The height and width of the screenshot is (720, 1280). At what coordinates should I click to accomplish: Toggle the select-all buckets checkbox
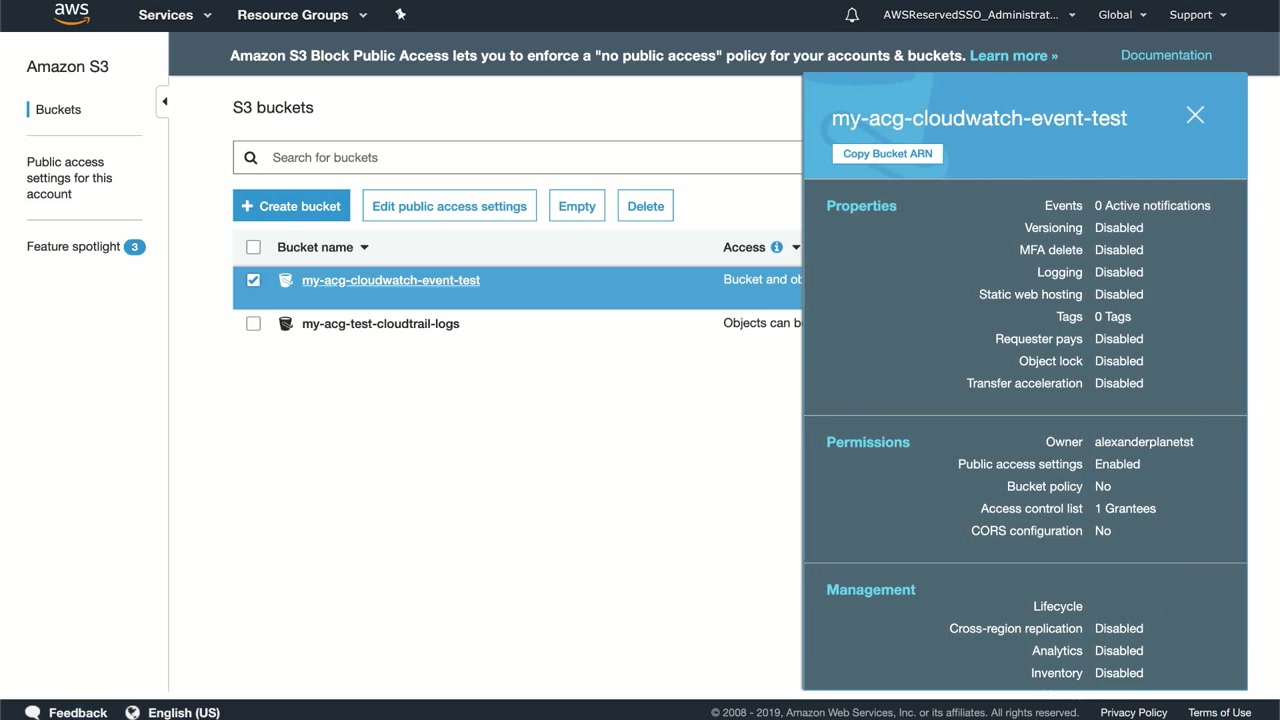(253, 247)
